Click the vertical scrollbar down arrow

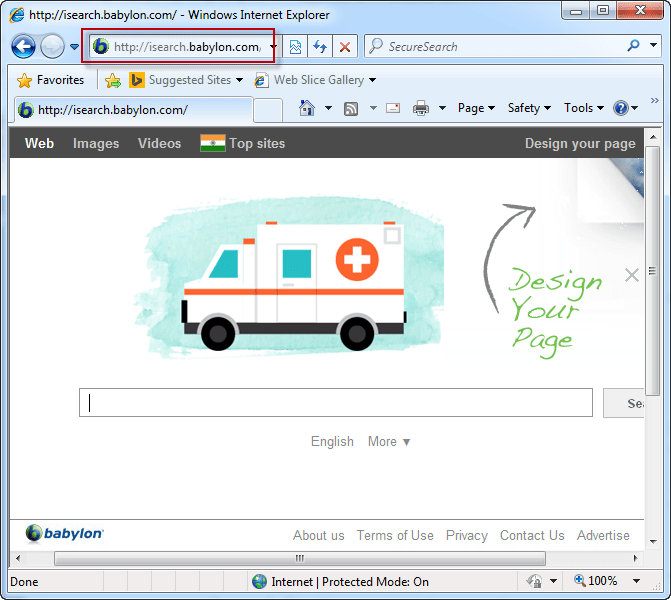click(653, 542)
